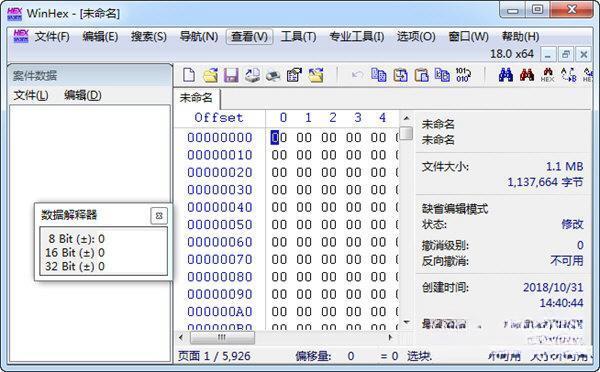Click the 2018/10/31 creation date
Image resolution: width=600 pixels, height=372 pixels.
point(553,287)
